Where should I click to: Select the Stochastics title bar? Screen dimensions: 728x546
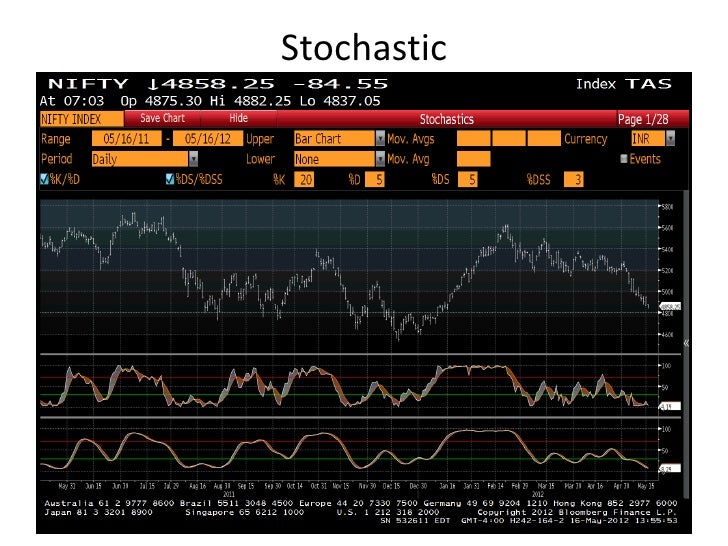(447, 119)
